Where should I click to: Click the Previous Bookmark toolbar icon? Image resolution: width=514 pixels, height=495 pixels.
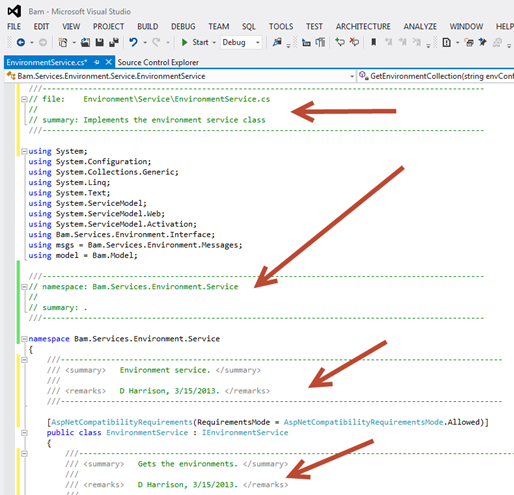(388, 42)
